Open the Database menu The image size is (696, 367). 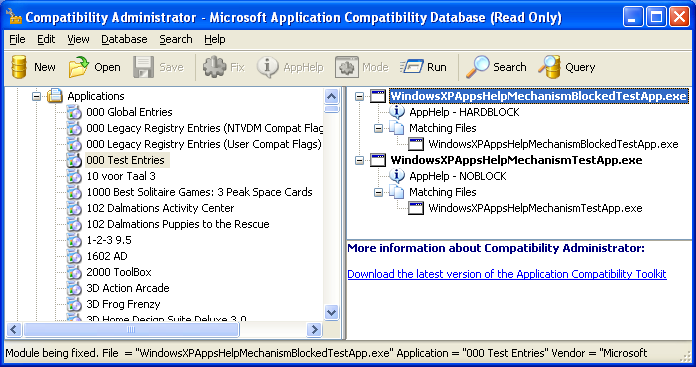pos(124,39)
